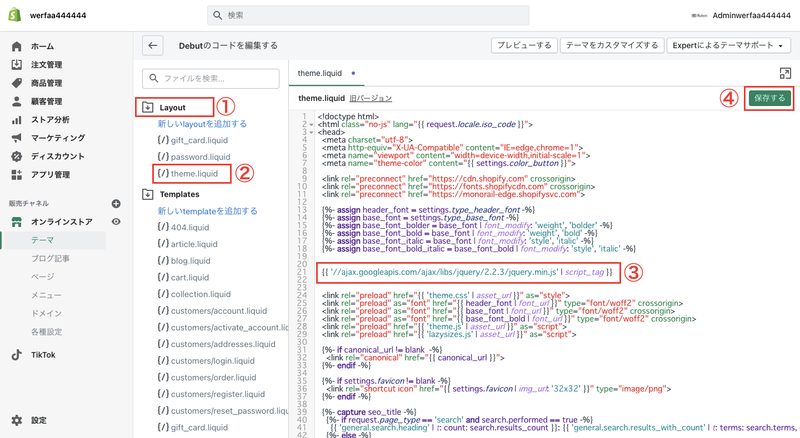The width and height of the screenshot is (800, 438).
Task: Open 旧バージョン older versions link
Action: pyautogui.click(x=370, y=98)
